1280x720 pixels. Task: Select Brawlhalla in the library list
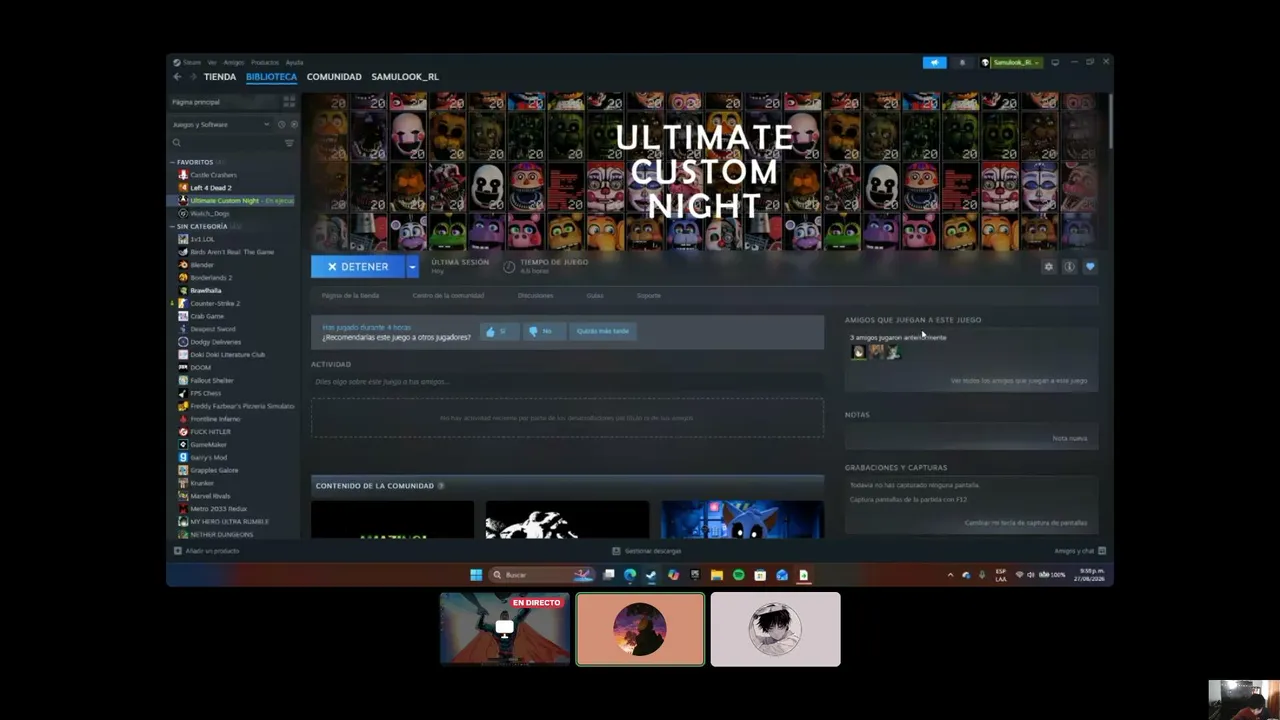[206, 291]
